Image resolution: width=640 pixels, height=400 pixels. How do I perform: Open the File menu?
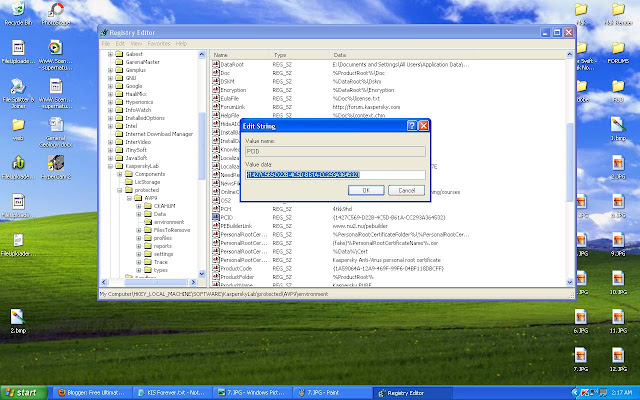click(106, 43)
